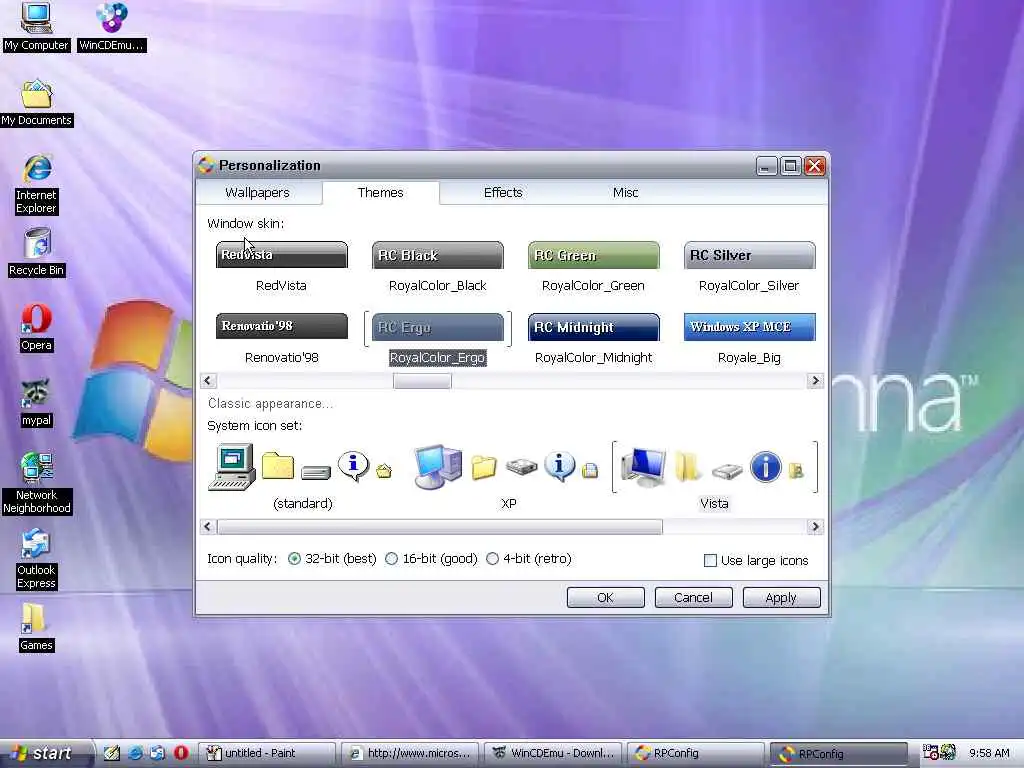The height and width of the screenshot is (768, 1024).
Task: Open My Computer desktop icon
Action: 36,26
